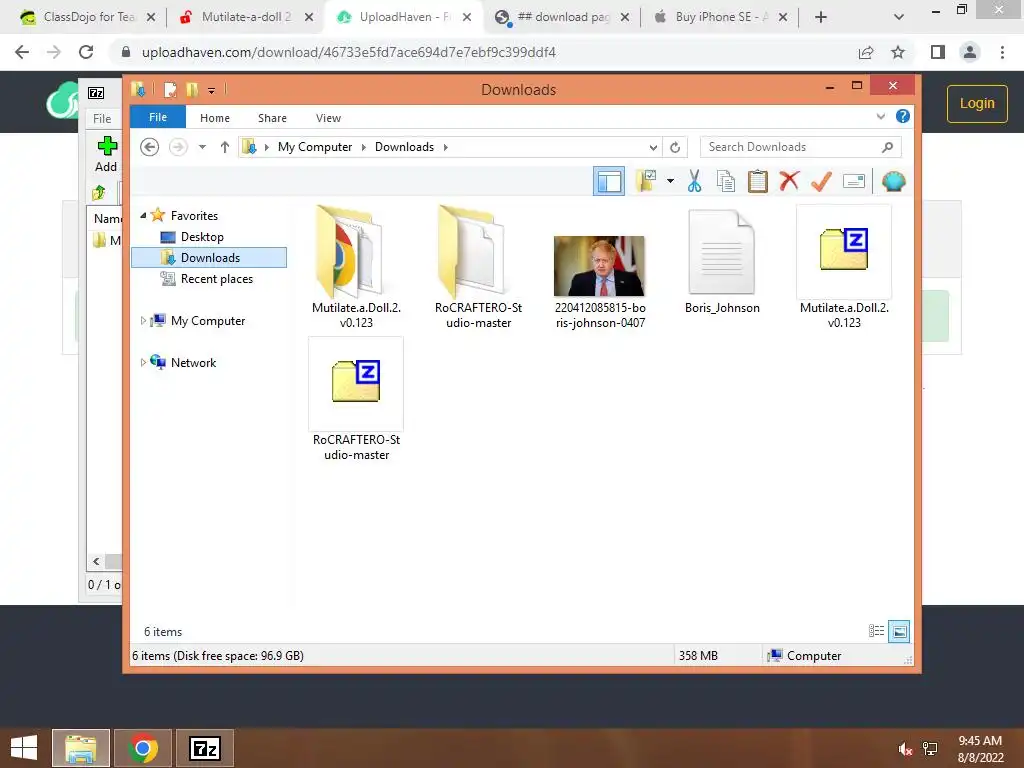This screenshot has width=1024, height=768.
Task: Click the Cut scissors icon in Downloads toolbar
Action: tap(694, 181)
